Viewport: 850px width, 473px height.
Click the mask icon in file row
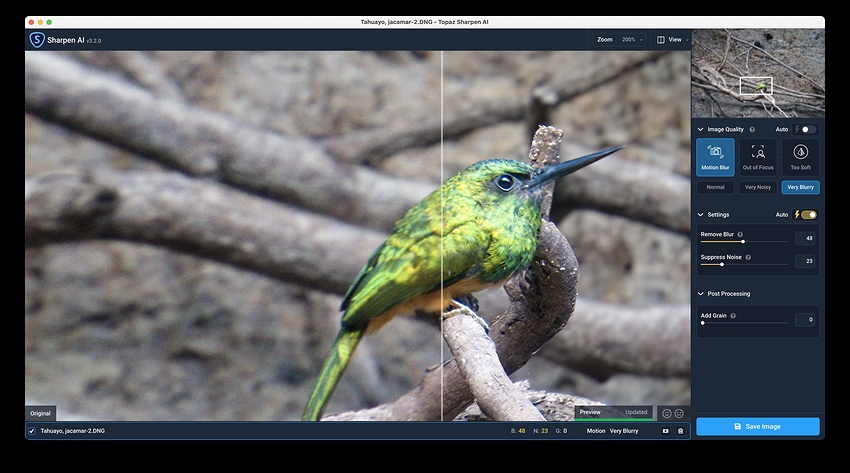(x=665, y=431)
